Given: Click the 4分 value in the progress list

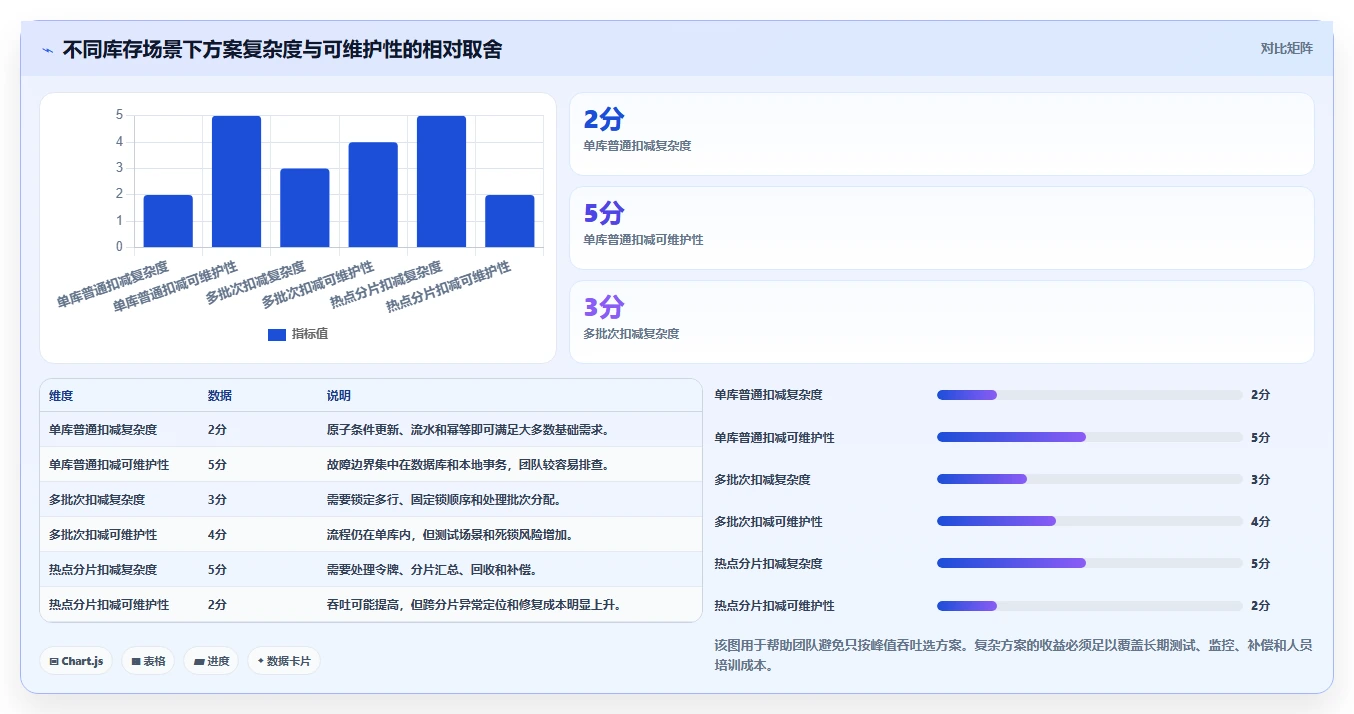Looking at the screenshot, I should (x=1260, y=522).
